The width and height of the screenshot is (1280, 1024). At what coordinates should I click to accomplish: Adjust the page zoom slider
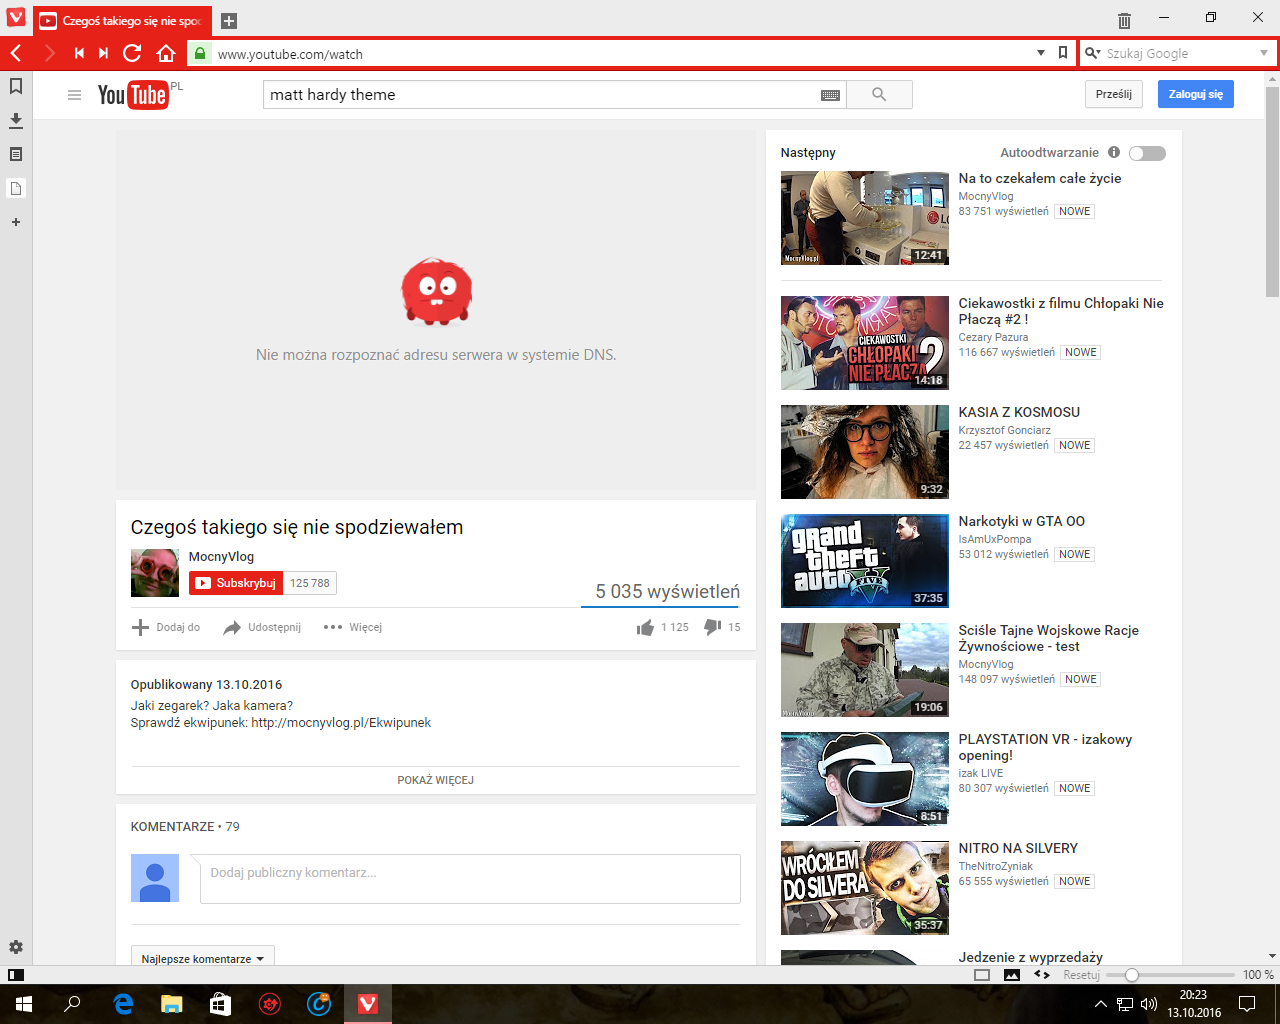coord(1131,975)
